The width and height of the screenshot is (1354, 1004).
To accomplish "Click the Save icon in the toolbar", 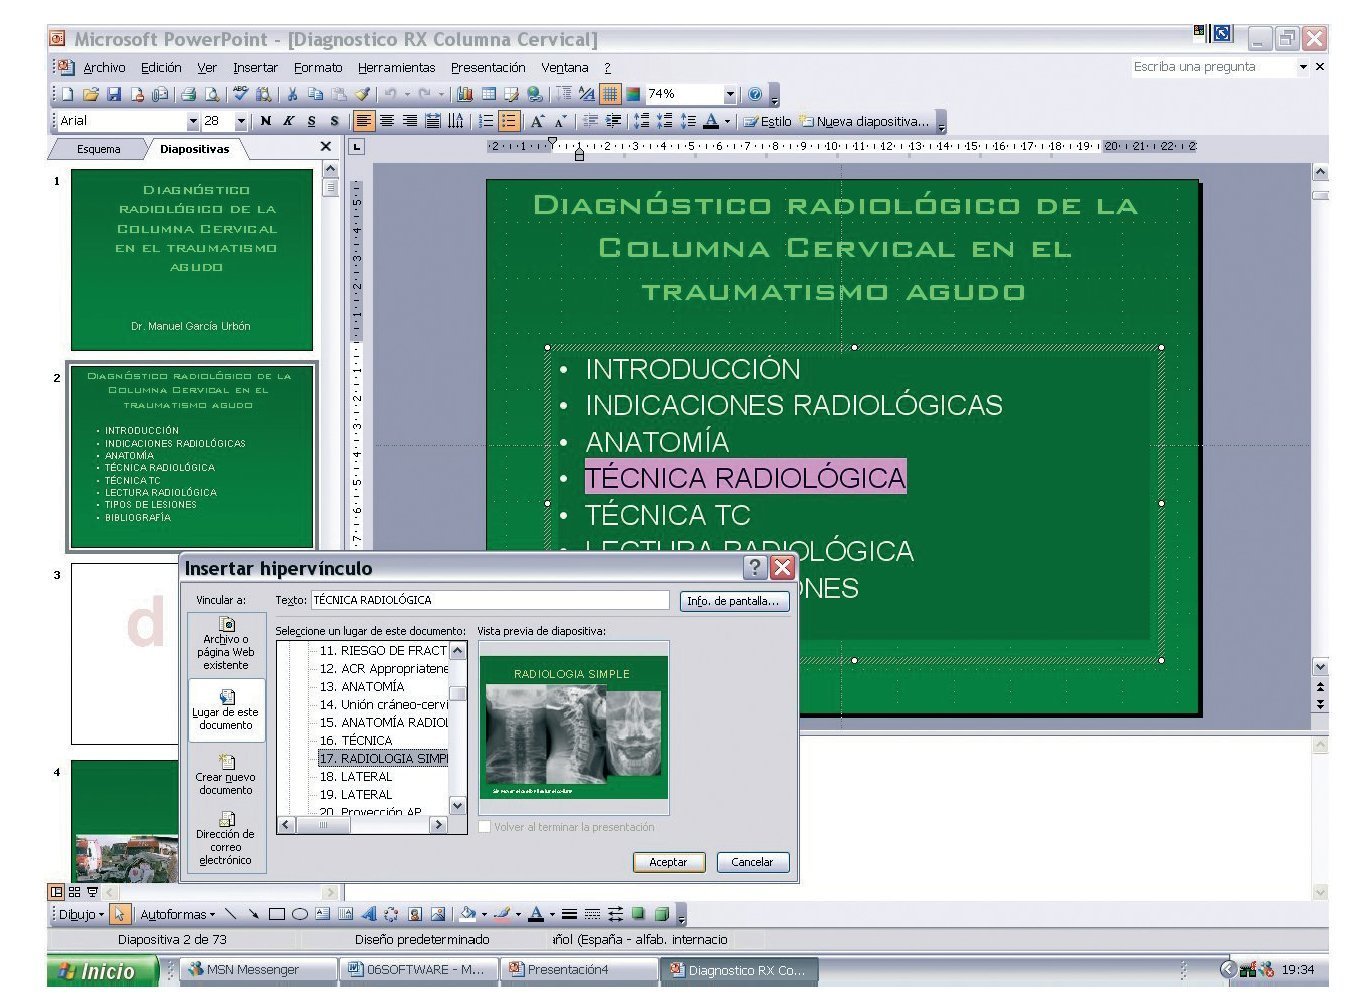I will tap(114, 94).
